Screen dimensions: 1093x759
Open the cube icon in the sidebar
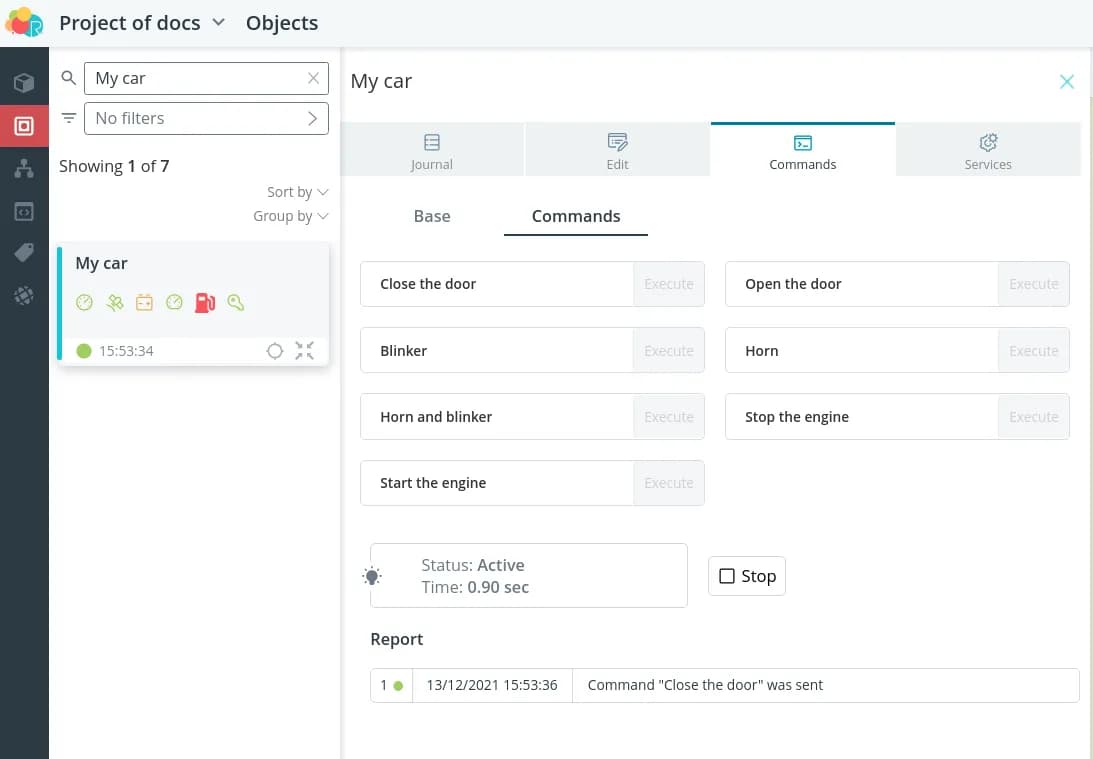click(x=24, y=83)
